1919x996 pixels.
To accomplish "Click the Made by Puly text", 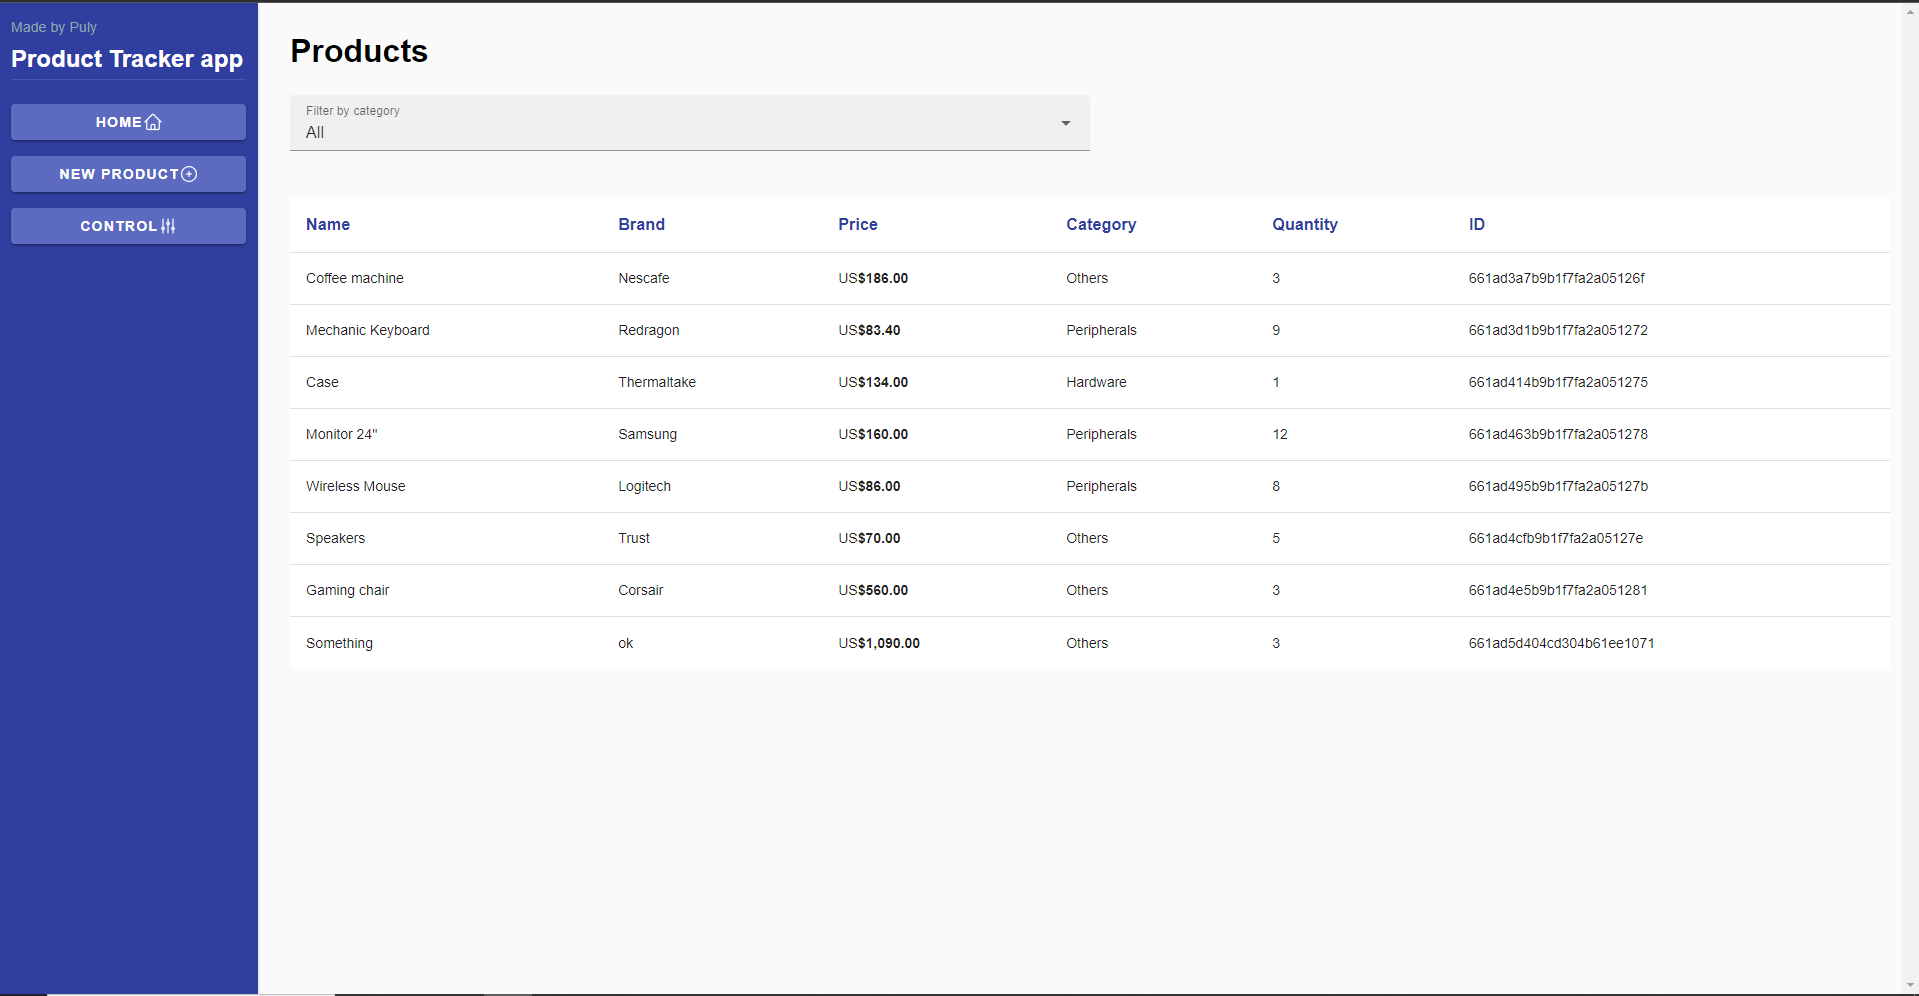I will (x=54, y=27).
